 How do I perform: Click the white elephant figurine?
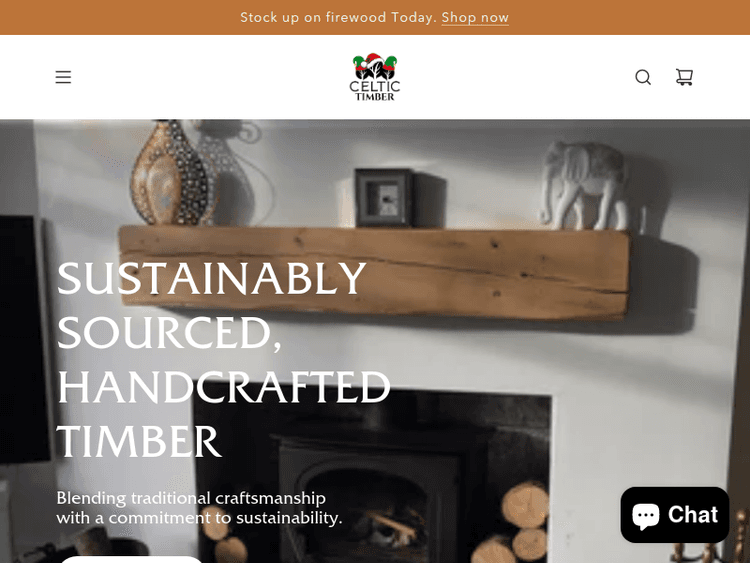pos(586,186)
